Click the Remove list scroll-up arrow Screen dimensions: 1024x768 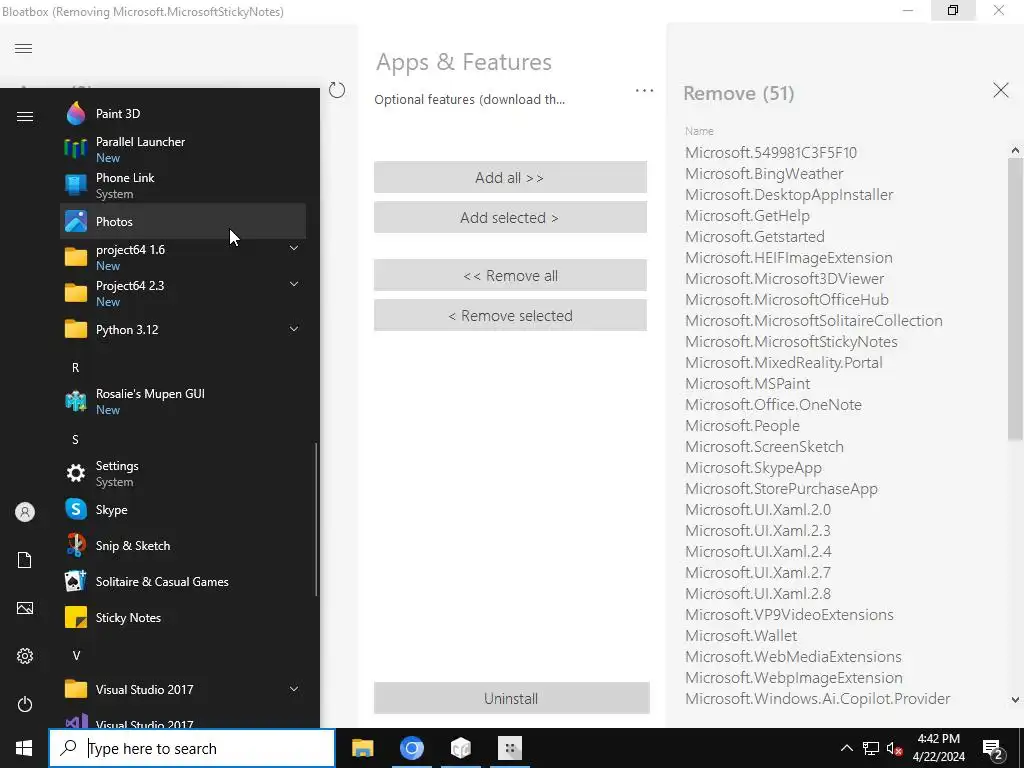coord(1015,150)
